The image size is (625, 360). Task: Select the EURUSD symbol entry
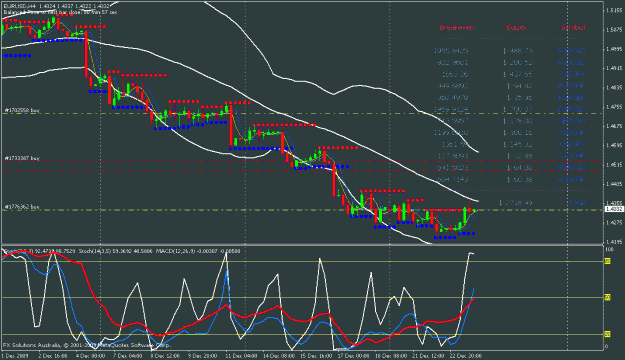(x=571, y=109)
